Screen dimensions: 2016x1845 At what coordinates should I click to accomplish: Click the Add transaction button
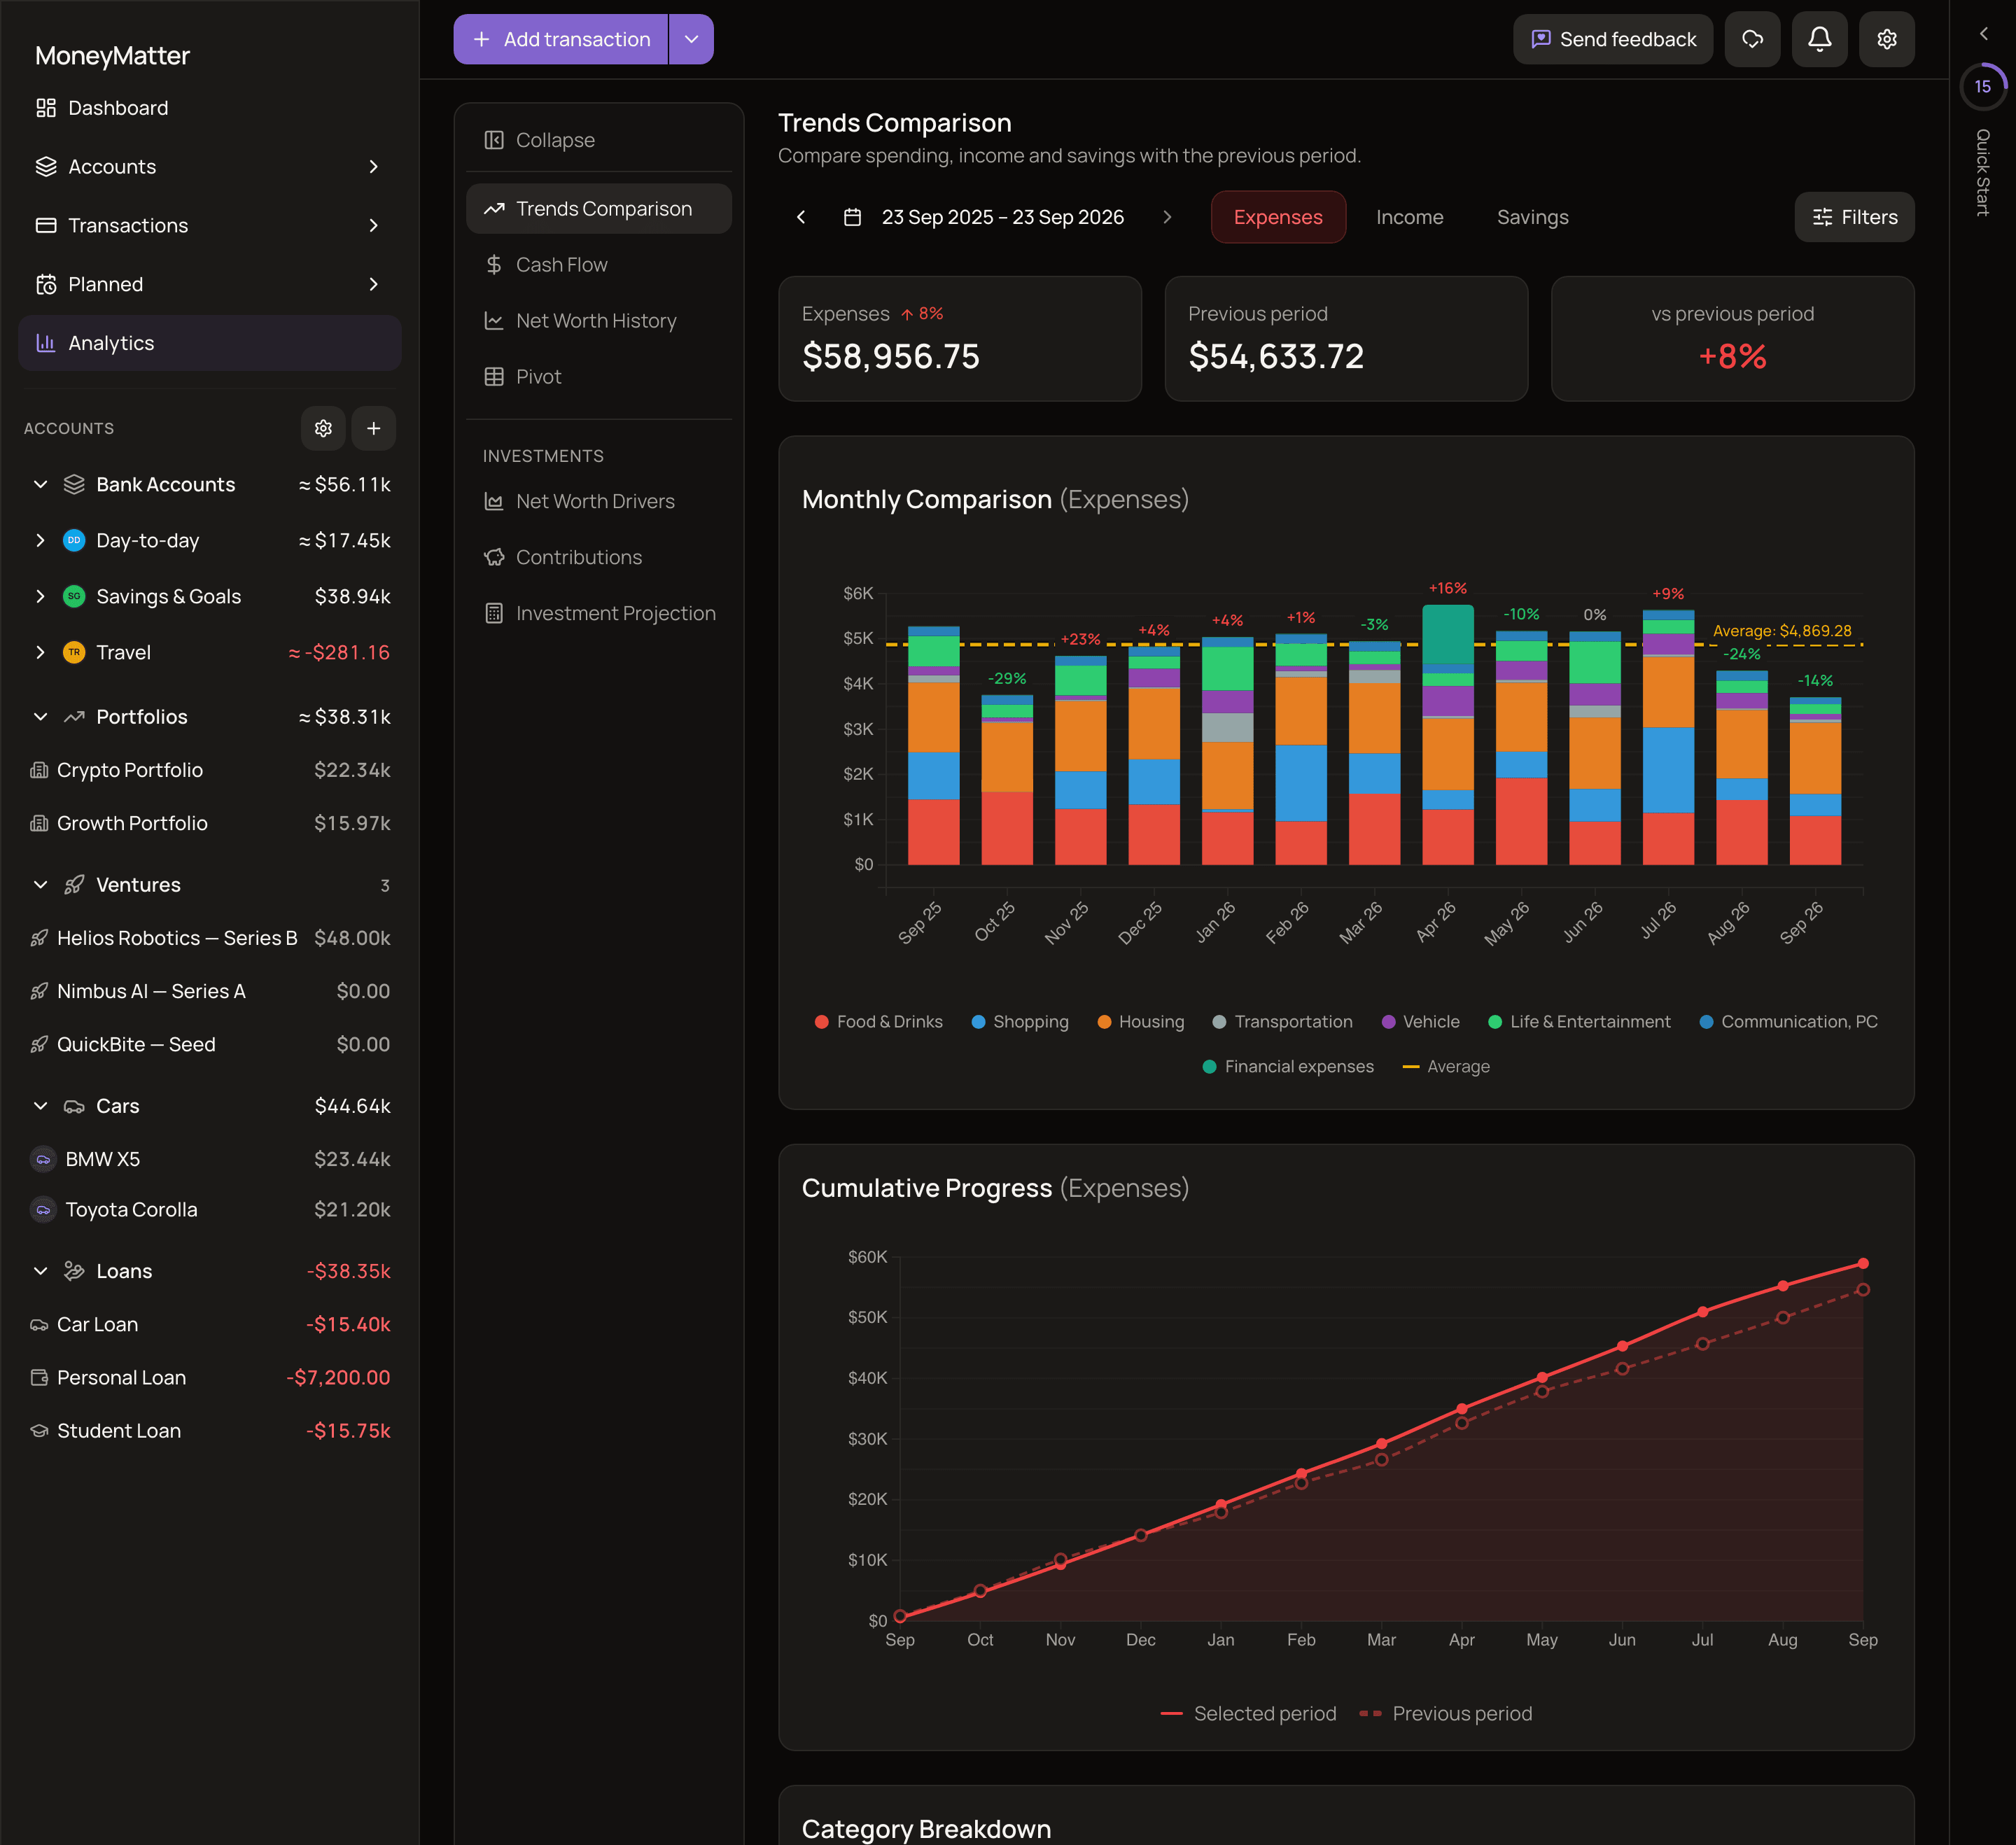tap(560, 39)
